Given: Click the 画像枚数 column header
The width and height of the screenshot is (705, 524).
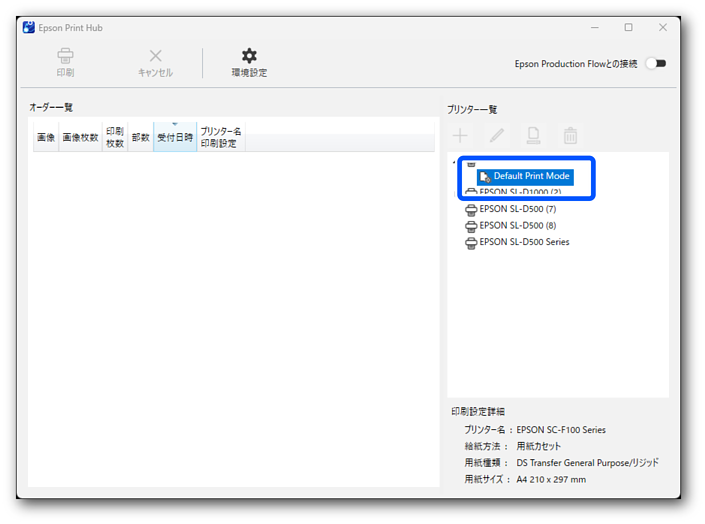Looking at the screenshot, I should click(x=80, y=138).
